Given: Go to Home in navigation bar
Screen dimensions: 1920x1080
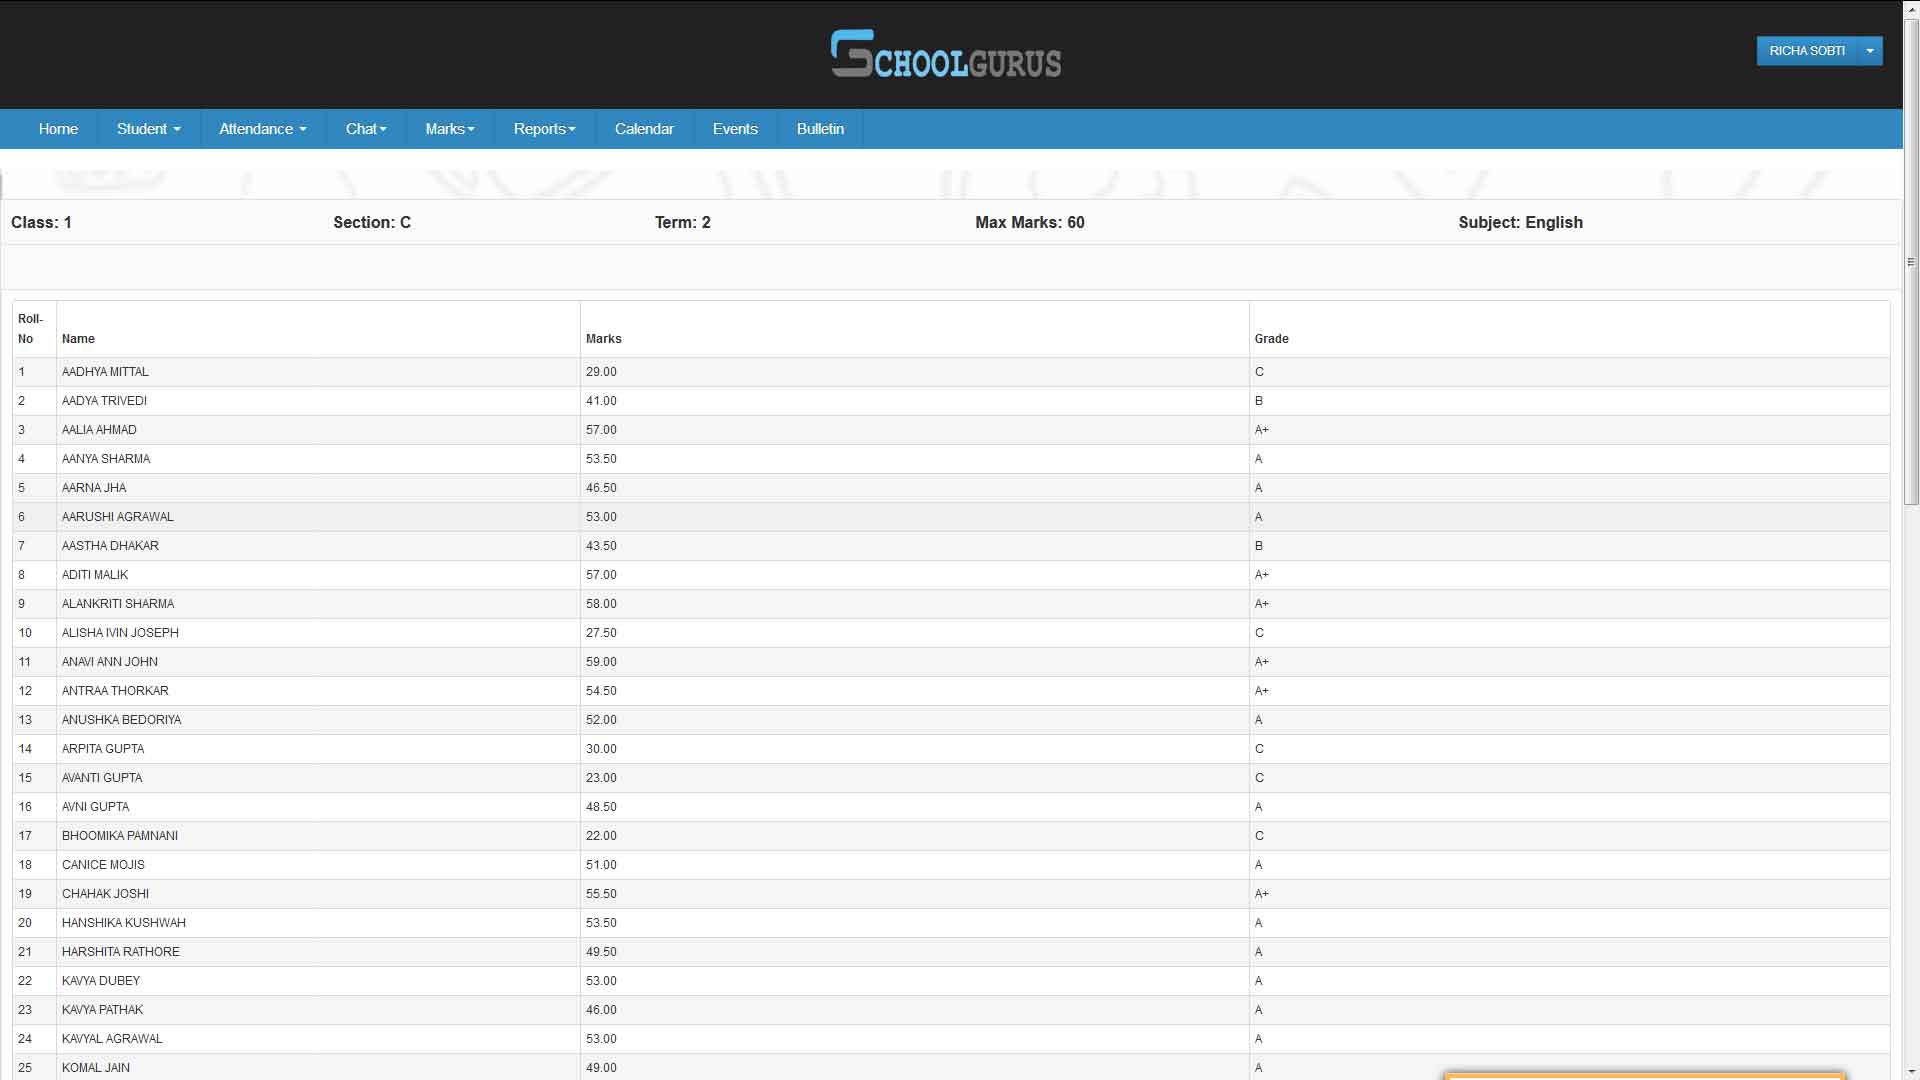Looking at the screenshot, I should coord(58,129).
